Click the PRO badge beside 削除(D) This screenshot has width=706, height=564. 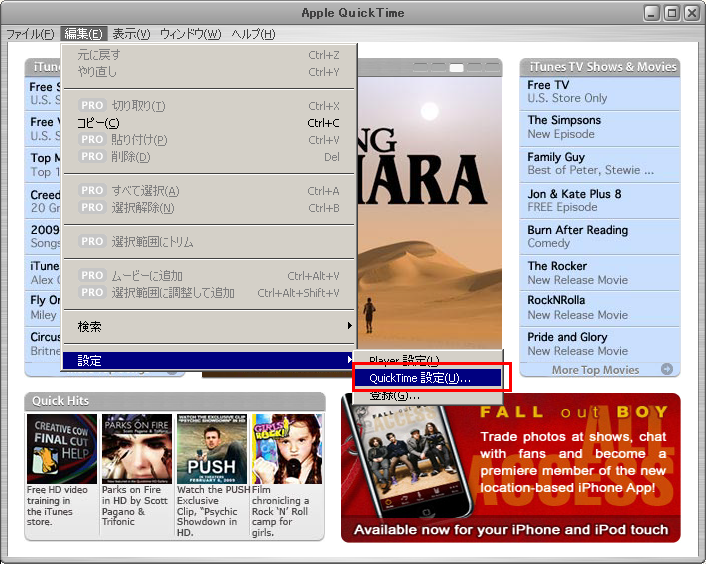coord(92,156)
